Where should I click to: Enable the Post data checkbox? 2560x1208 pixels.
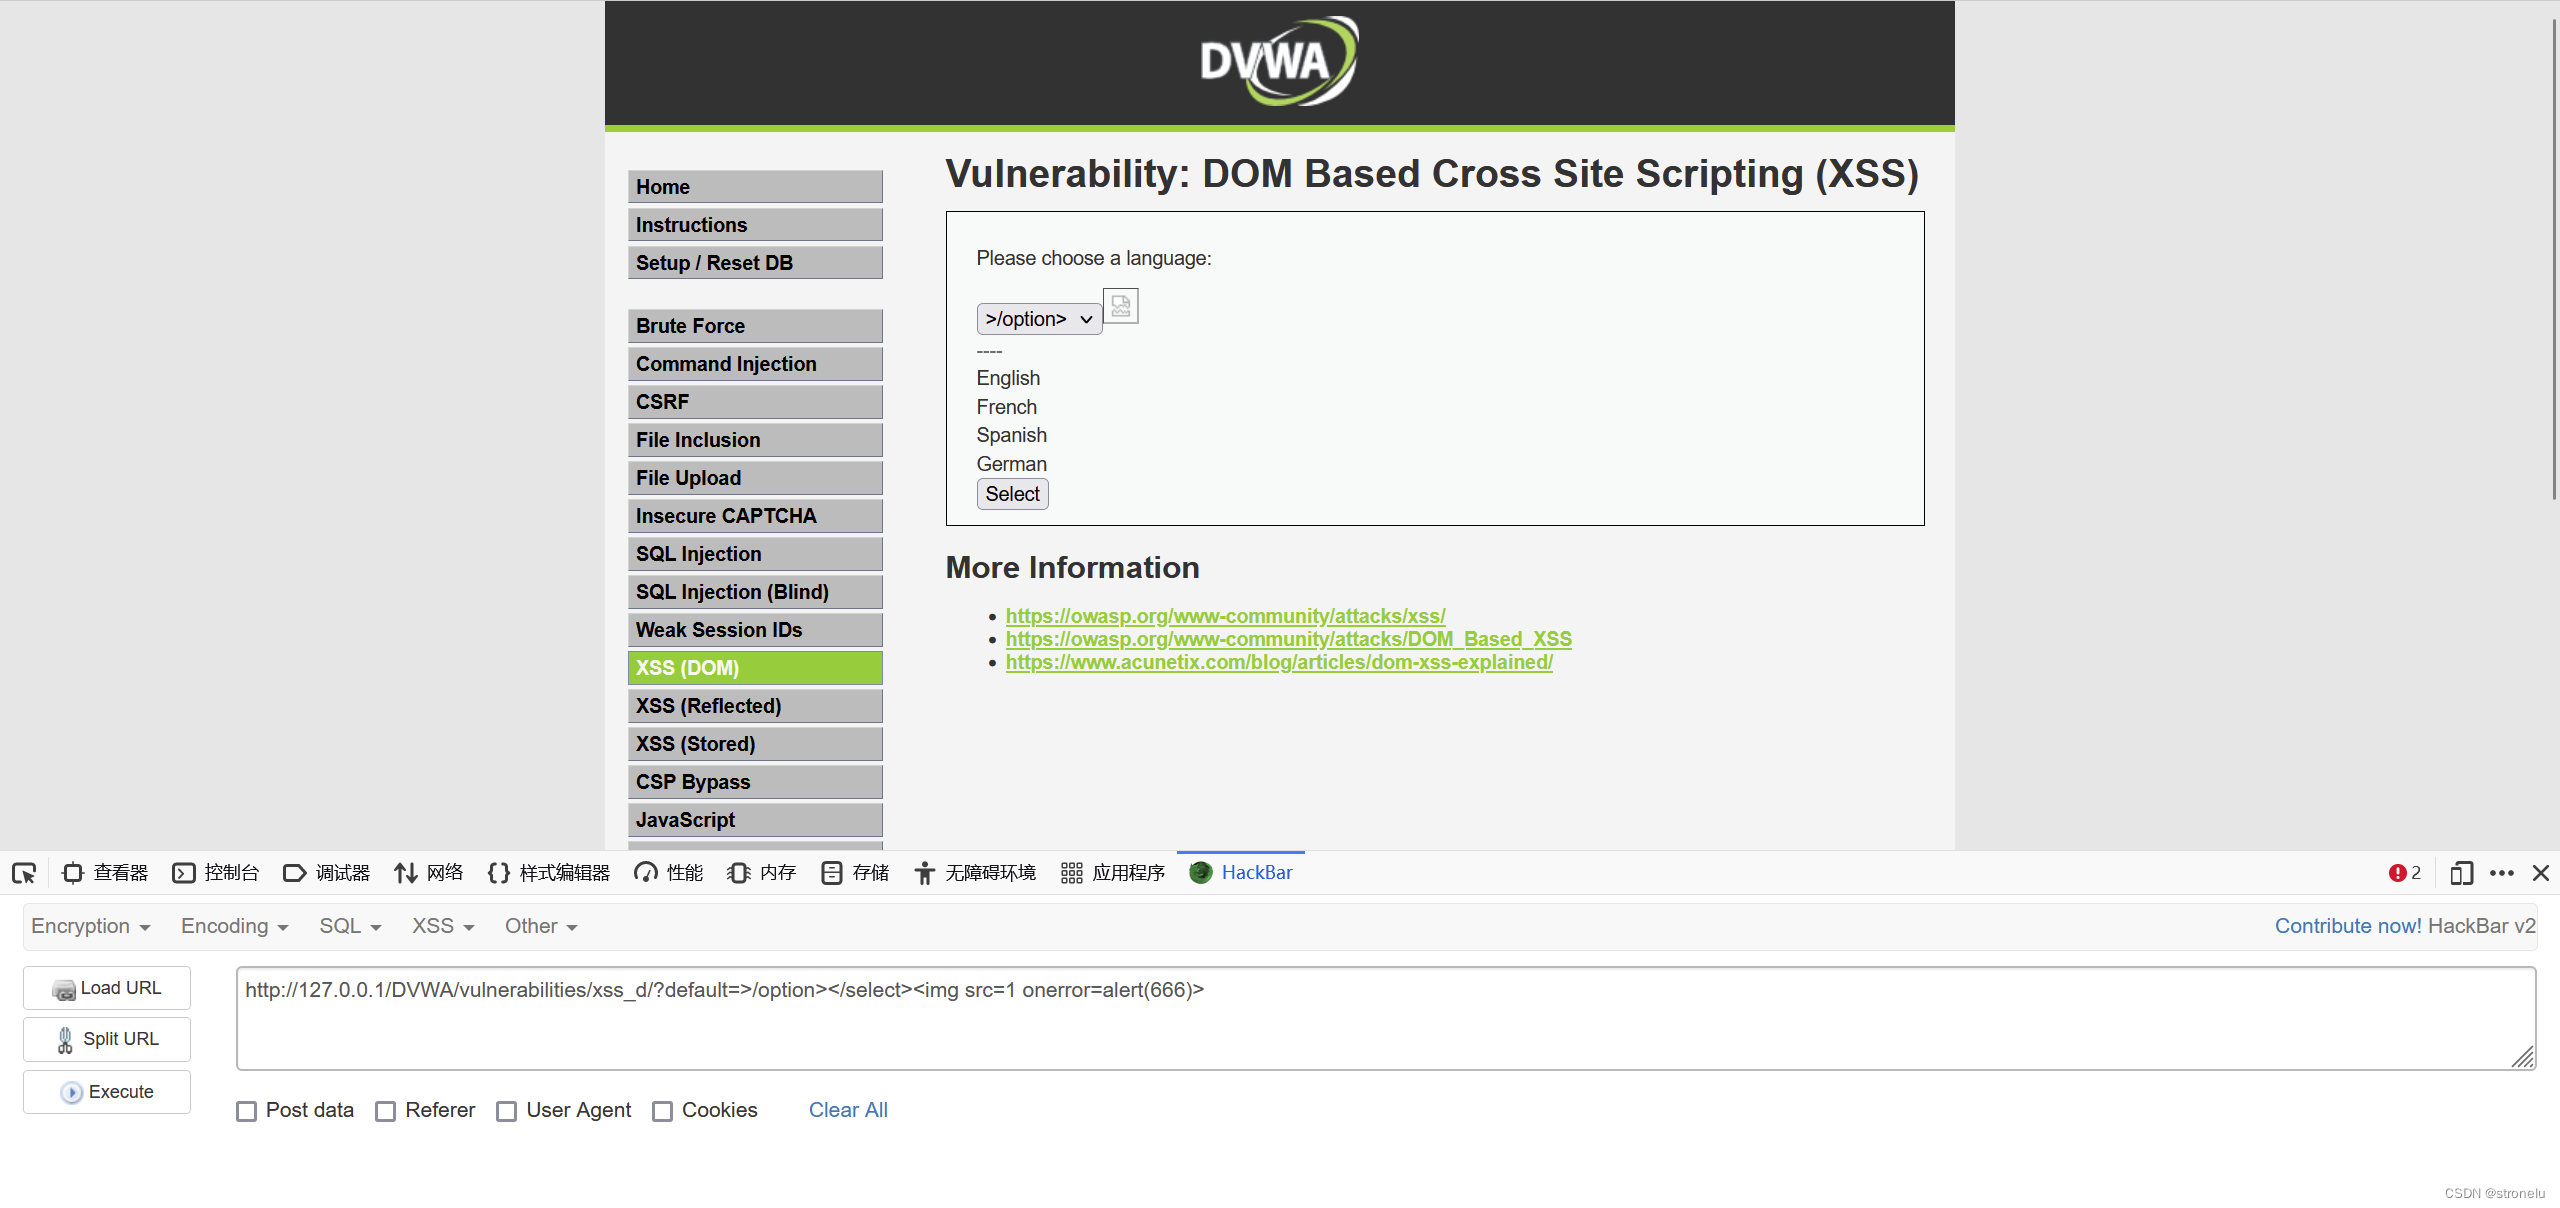click(x=247, y=1111)
